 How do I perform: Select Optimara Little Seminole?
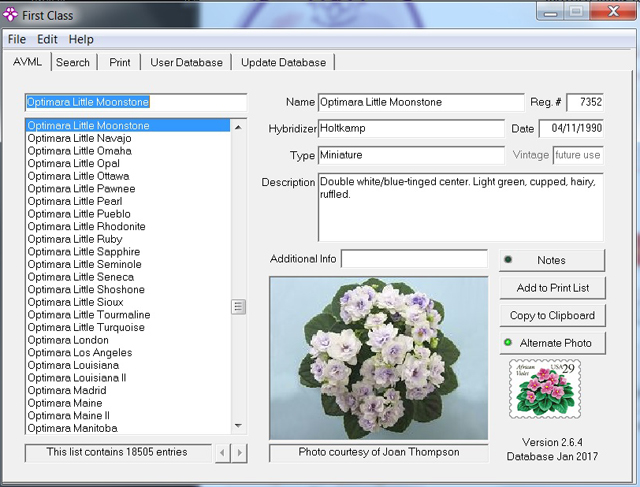tap(128, 264)
